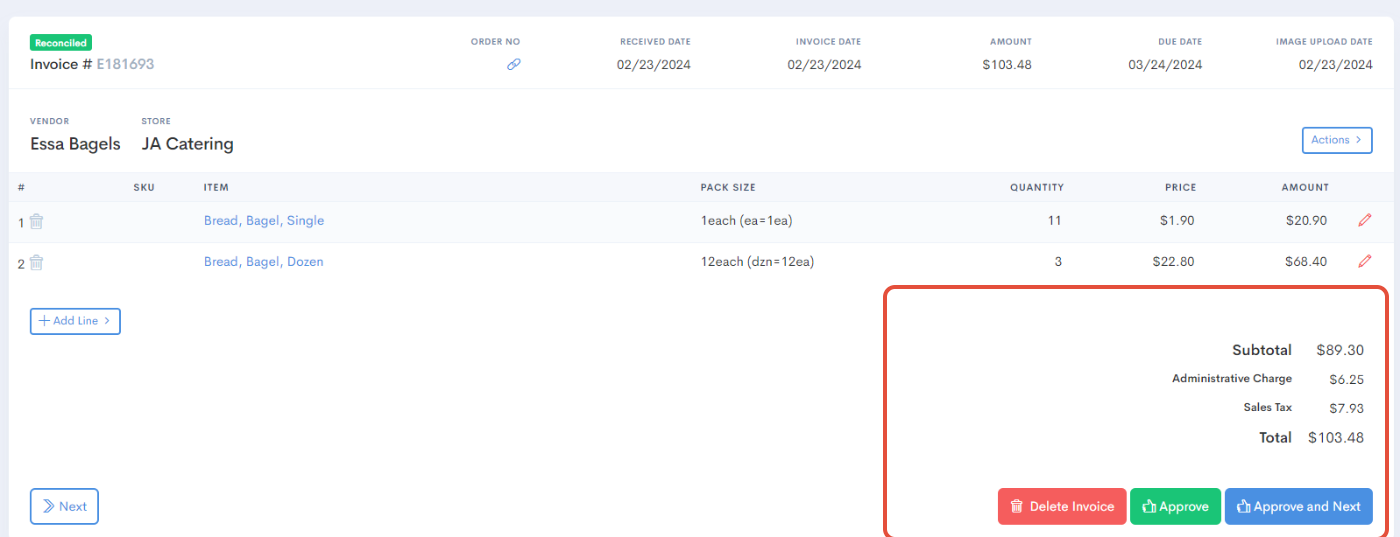Select invoice number E181693

pyautogui.click(x=125, y=64)
